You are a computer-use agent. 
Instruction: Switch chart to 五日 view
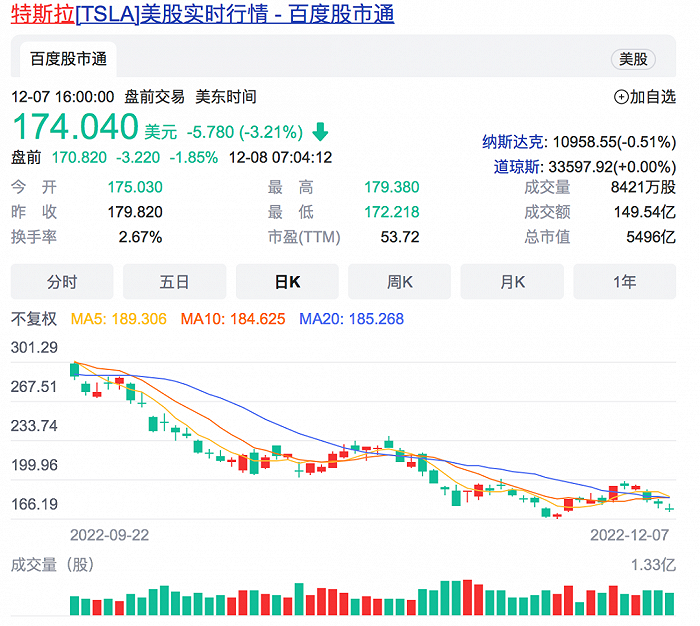pos(175,282)
